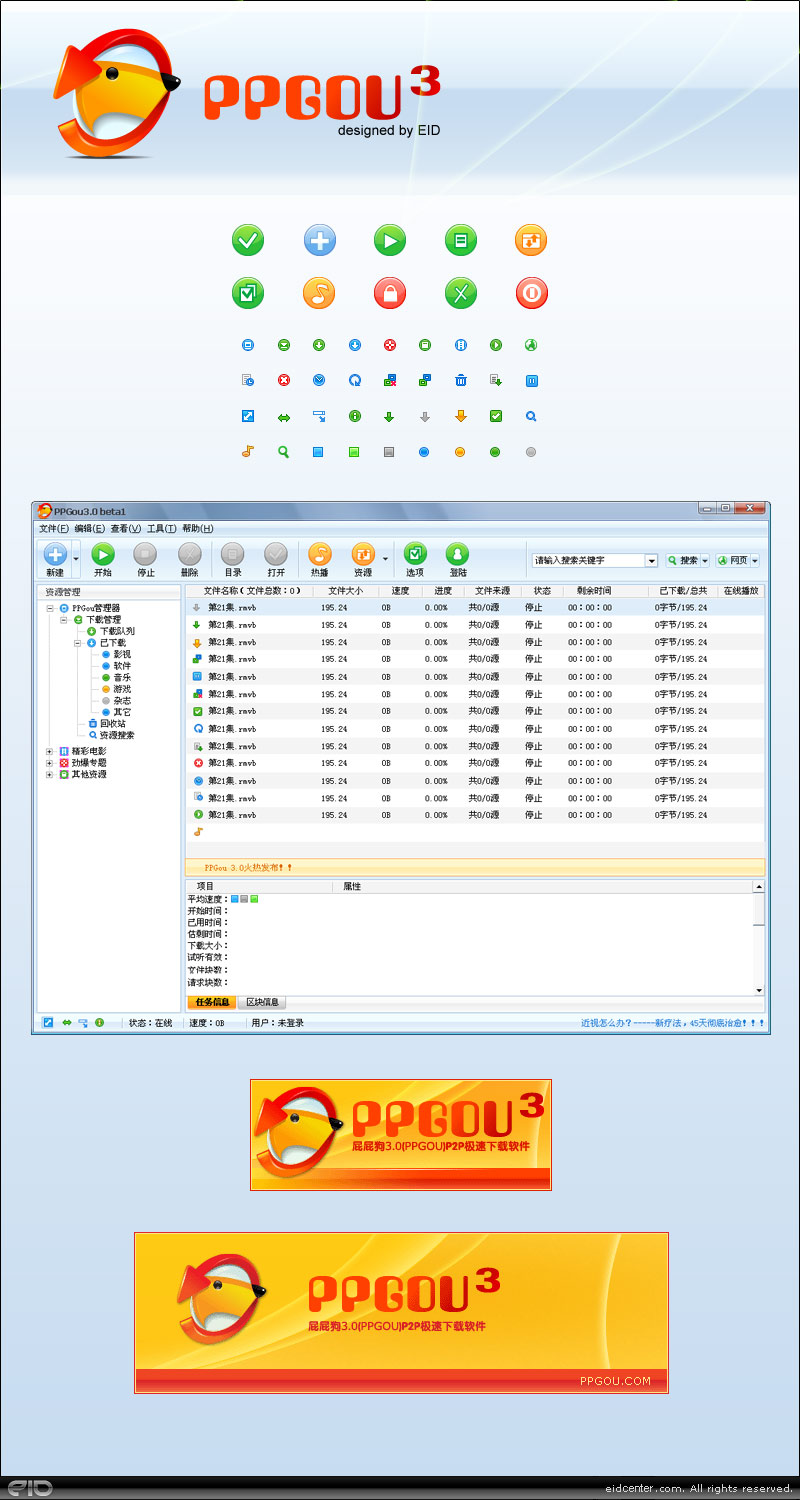The image size is (800, 1500).
Task: Click the PPGou logo icon in title bar
Action: point(45,510)
